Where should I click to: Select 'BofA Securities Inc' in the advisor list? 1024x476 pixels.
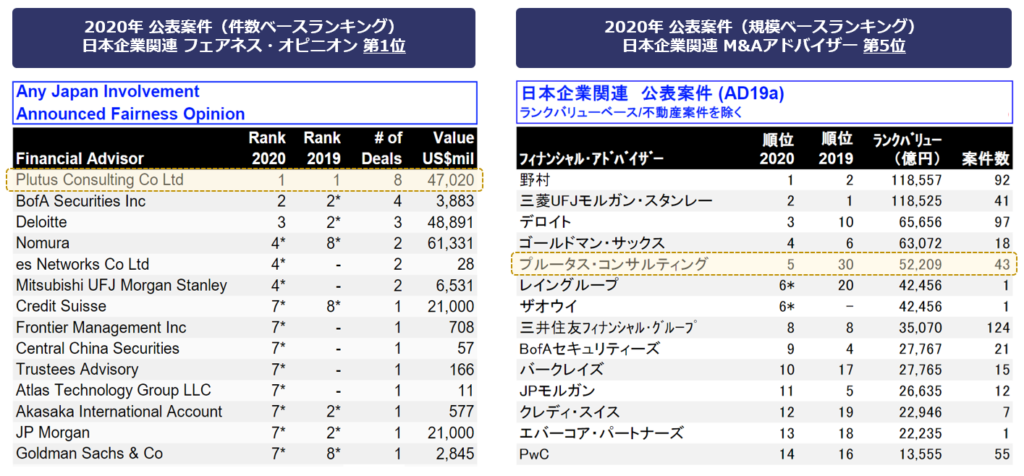pos(80,201)
